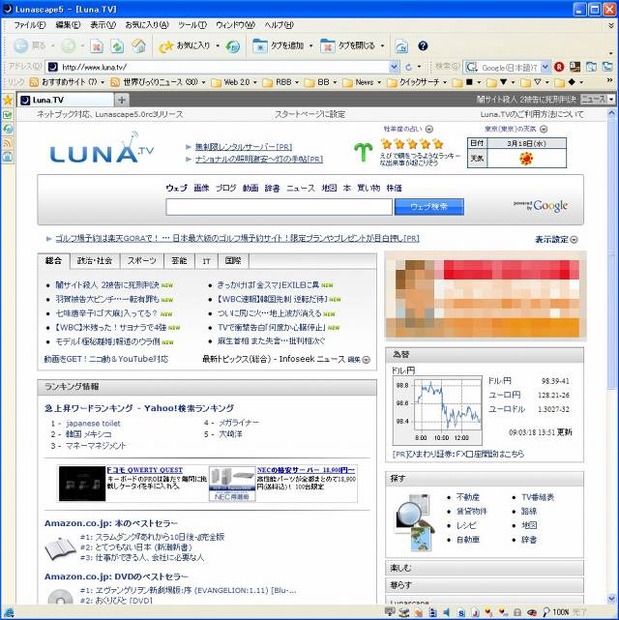Click the J script icon in status bar
Image resolution: width=619 pixels, height=620 pixels.
pos(475,612)
